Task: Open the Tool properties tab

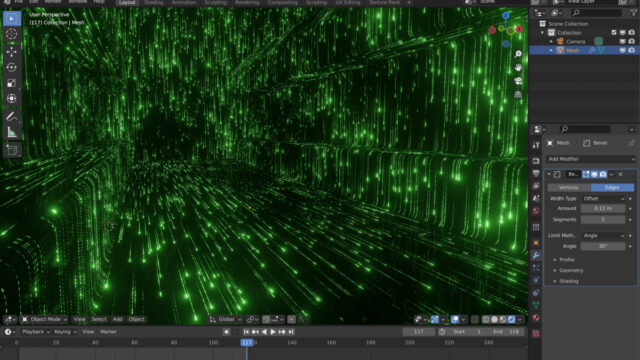Action: point(536,145)
